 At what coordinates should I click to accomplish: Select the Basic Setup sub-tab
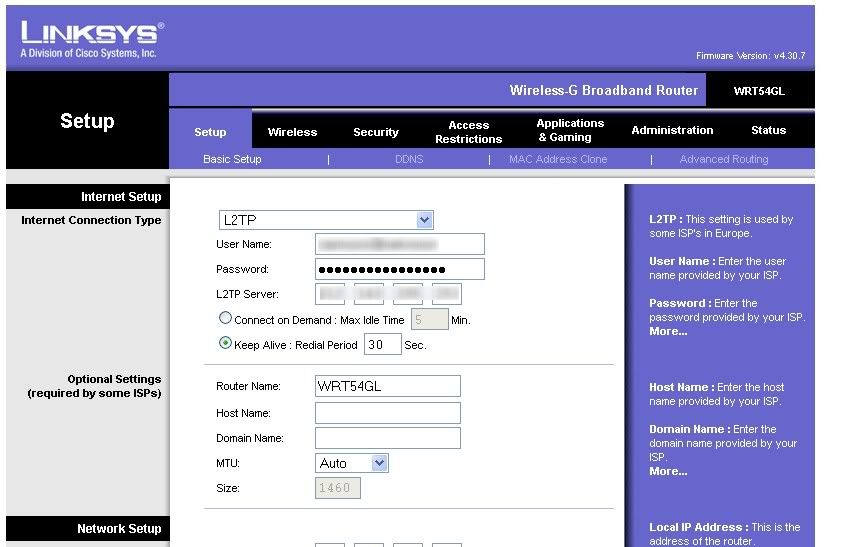tap(232, 159)
